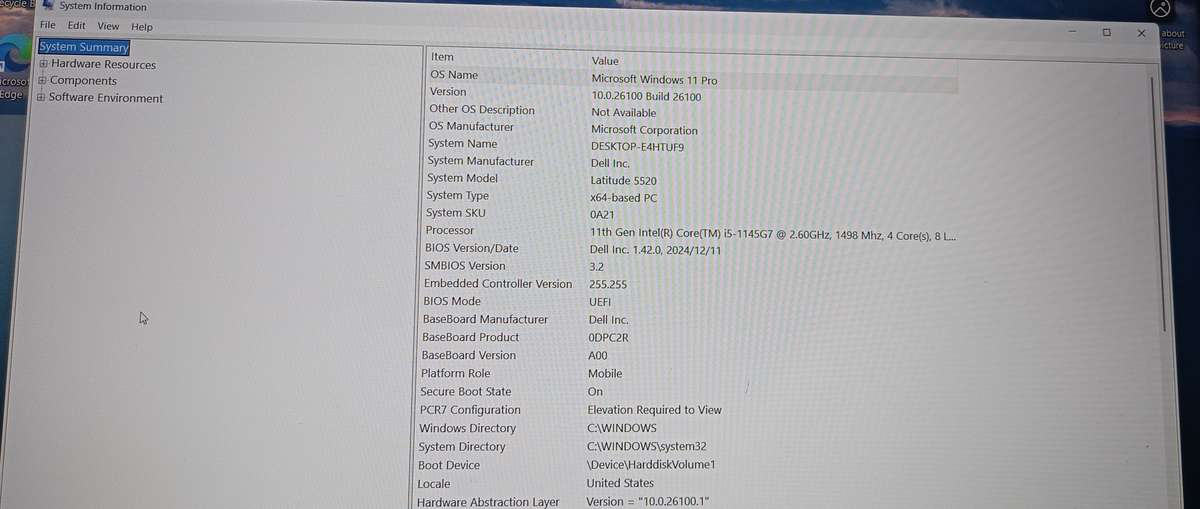Viewport: 1200px width, 509px height.
Task: Close the System Information window
Action: tap(1141, 33)
